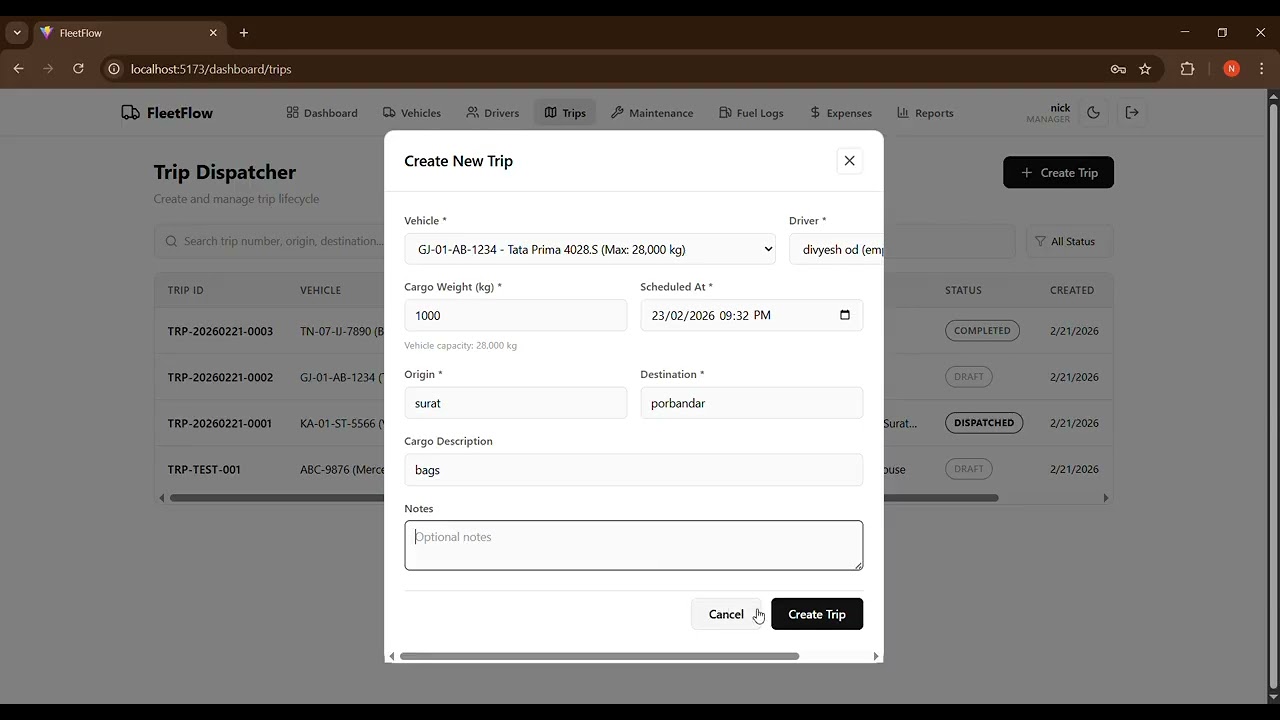
Task: Open the Driver dropdown
Action: click(x=836, y=249)
